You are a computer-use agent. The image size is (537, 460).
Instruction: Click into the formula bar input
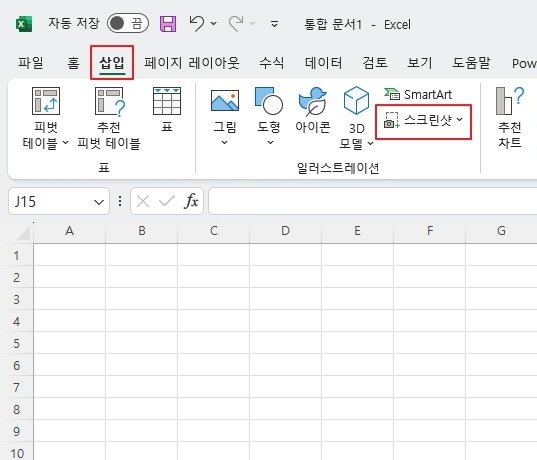(373, 201)
